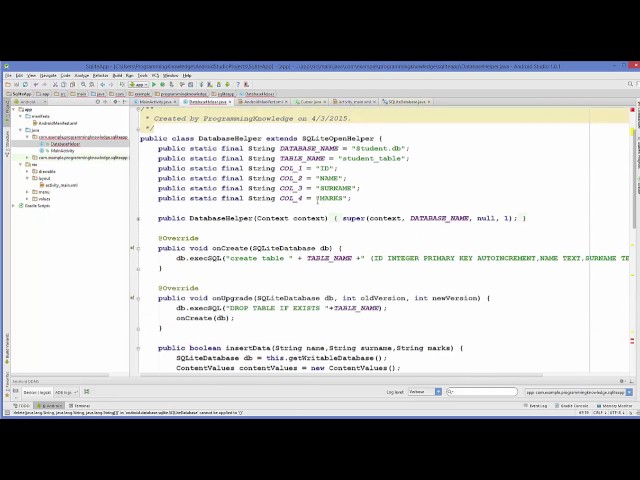Screen dimensions: 640x480
Task: Click the Open folder toolbar icon
Action: (8, 84)
